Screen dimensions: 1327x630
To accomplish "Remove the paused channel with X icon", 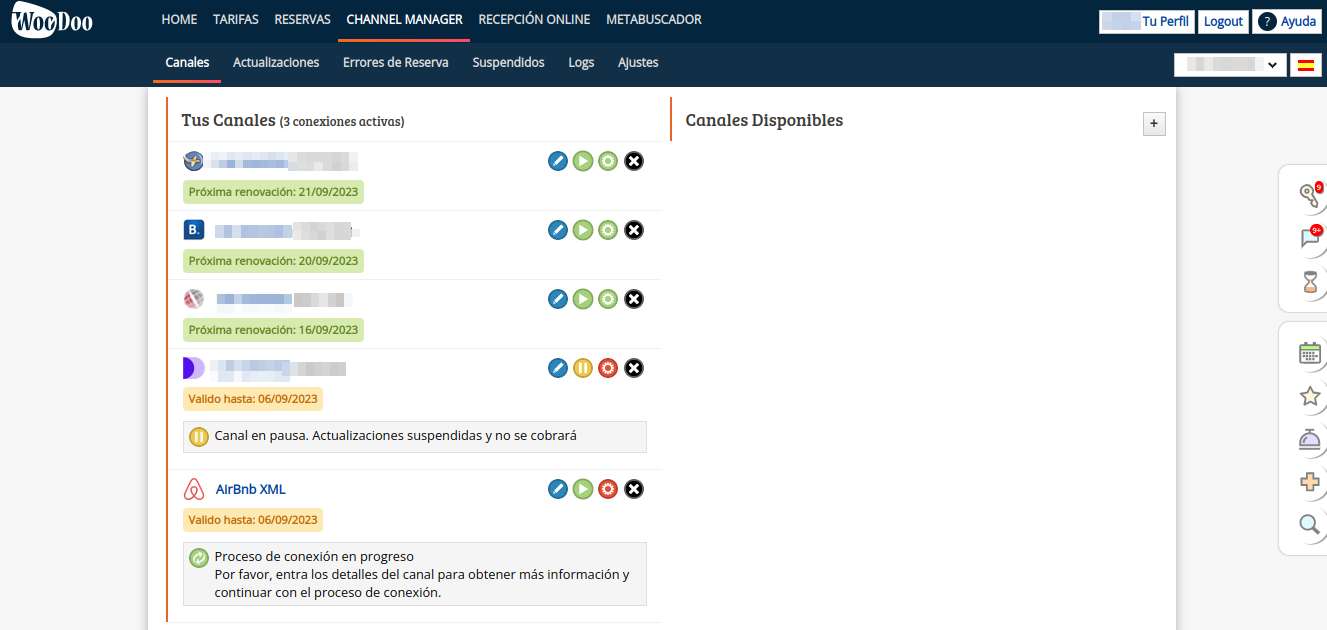I will point(634,368).
